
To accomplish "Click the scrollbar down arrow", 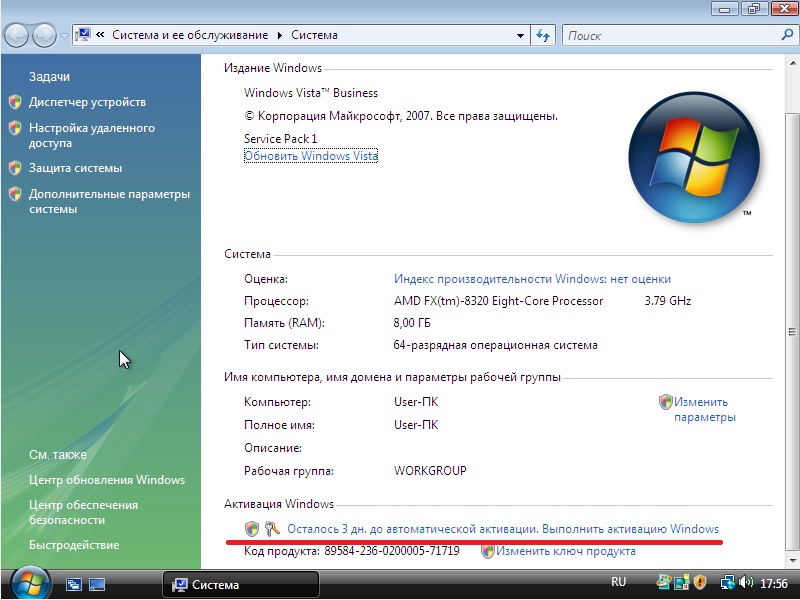I will pyautogui.click(x=792, y=560).
